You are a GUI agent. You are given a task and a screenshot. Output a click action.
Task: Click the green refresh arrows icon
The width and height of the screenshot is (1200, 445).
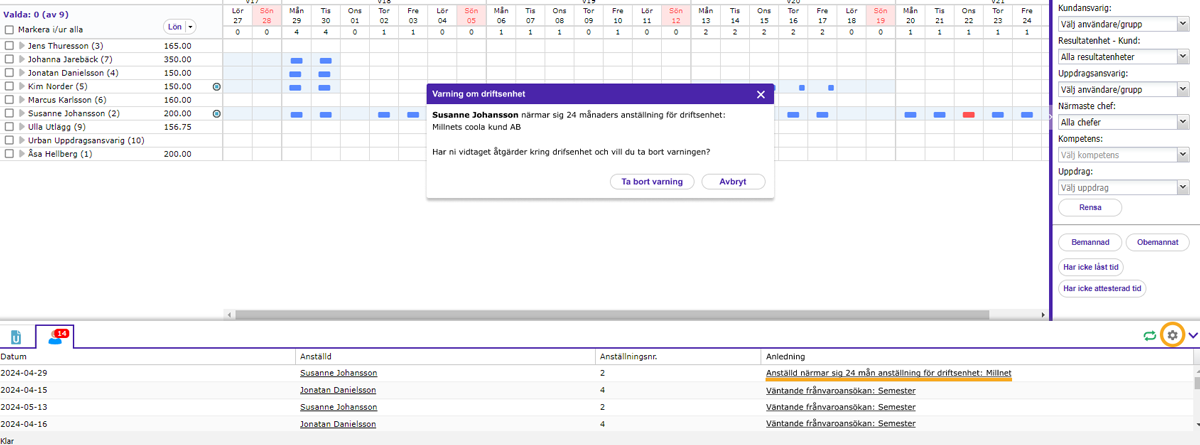(x=1150, y=336)
